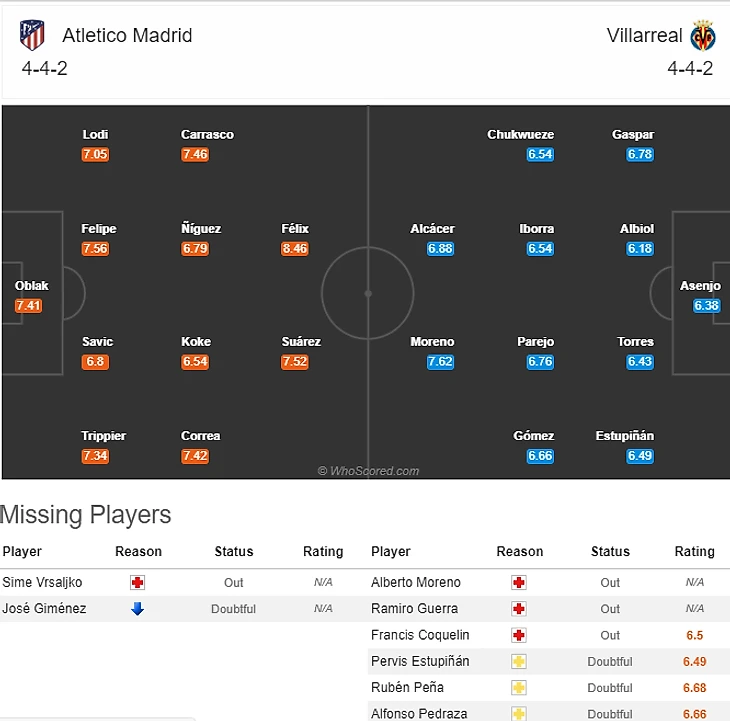The width and height of the screenshot is (730, 721).
Task: Click Ramiro Guerra's red injury icon
Action: coord(519,608)
